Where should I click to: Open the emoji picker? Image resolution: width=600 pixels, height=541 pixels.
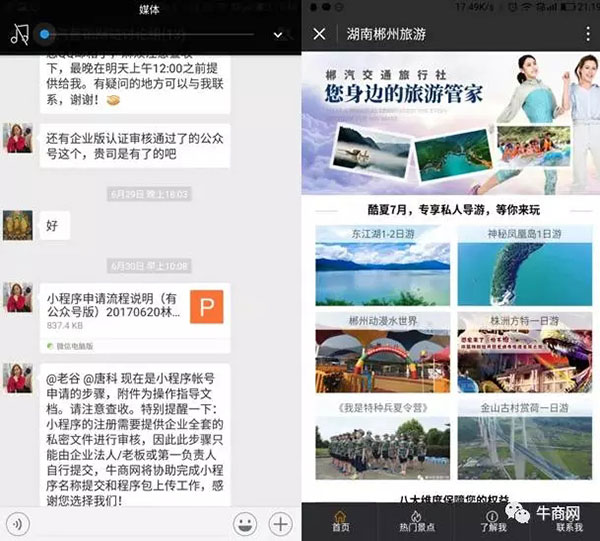point(245,524)
